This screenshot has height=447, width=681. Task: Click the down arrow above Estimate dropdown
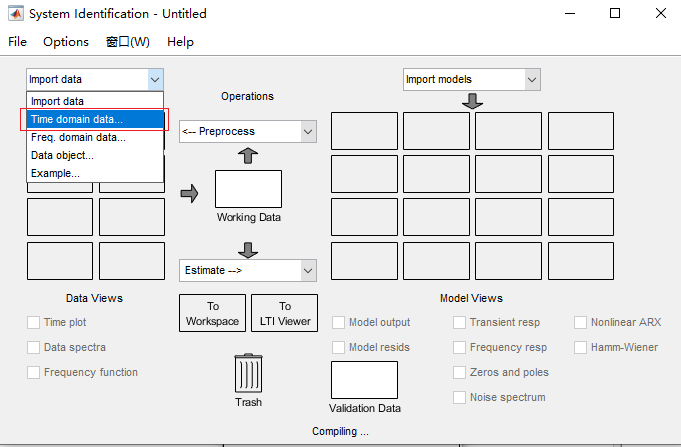tap(248, 249)
